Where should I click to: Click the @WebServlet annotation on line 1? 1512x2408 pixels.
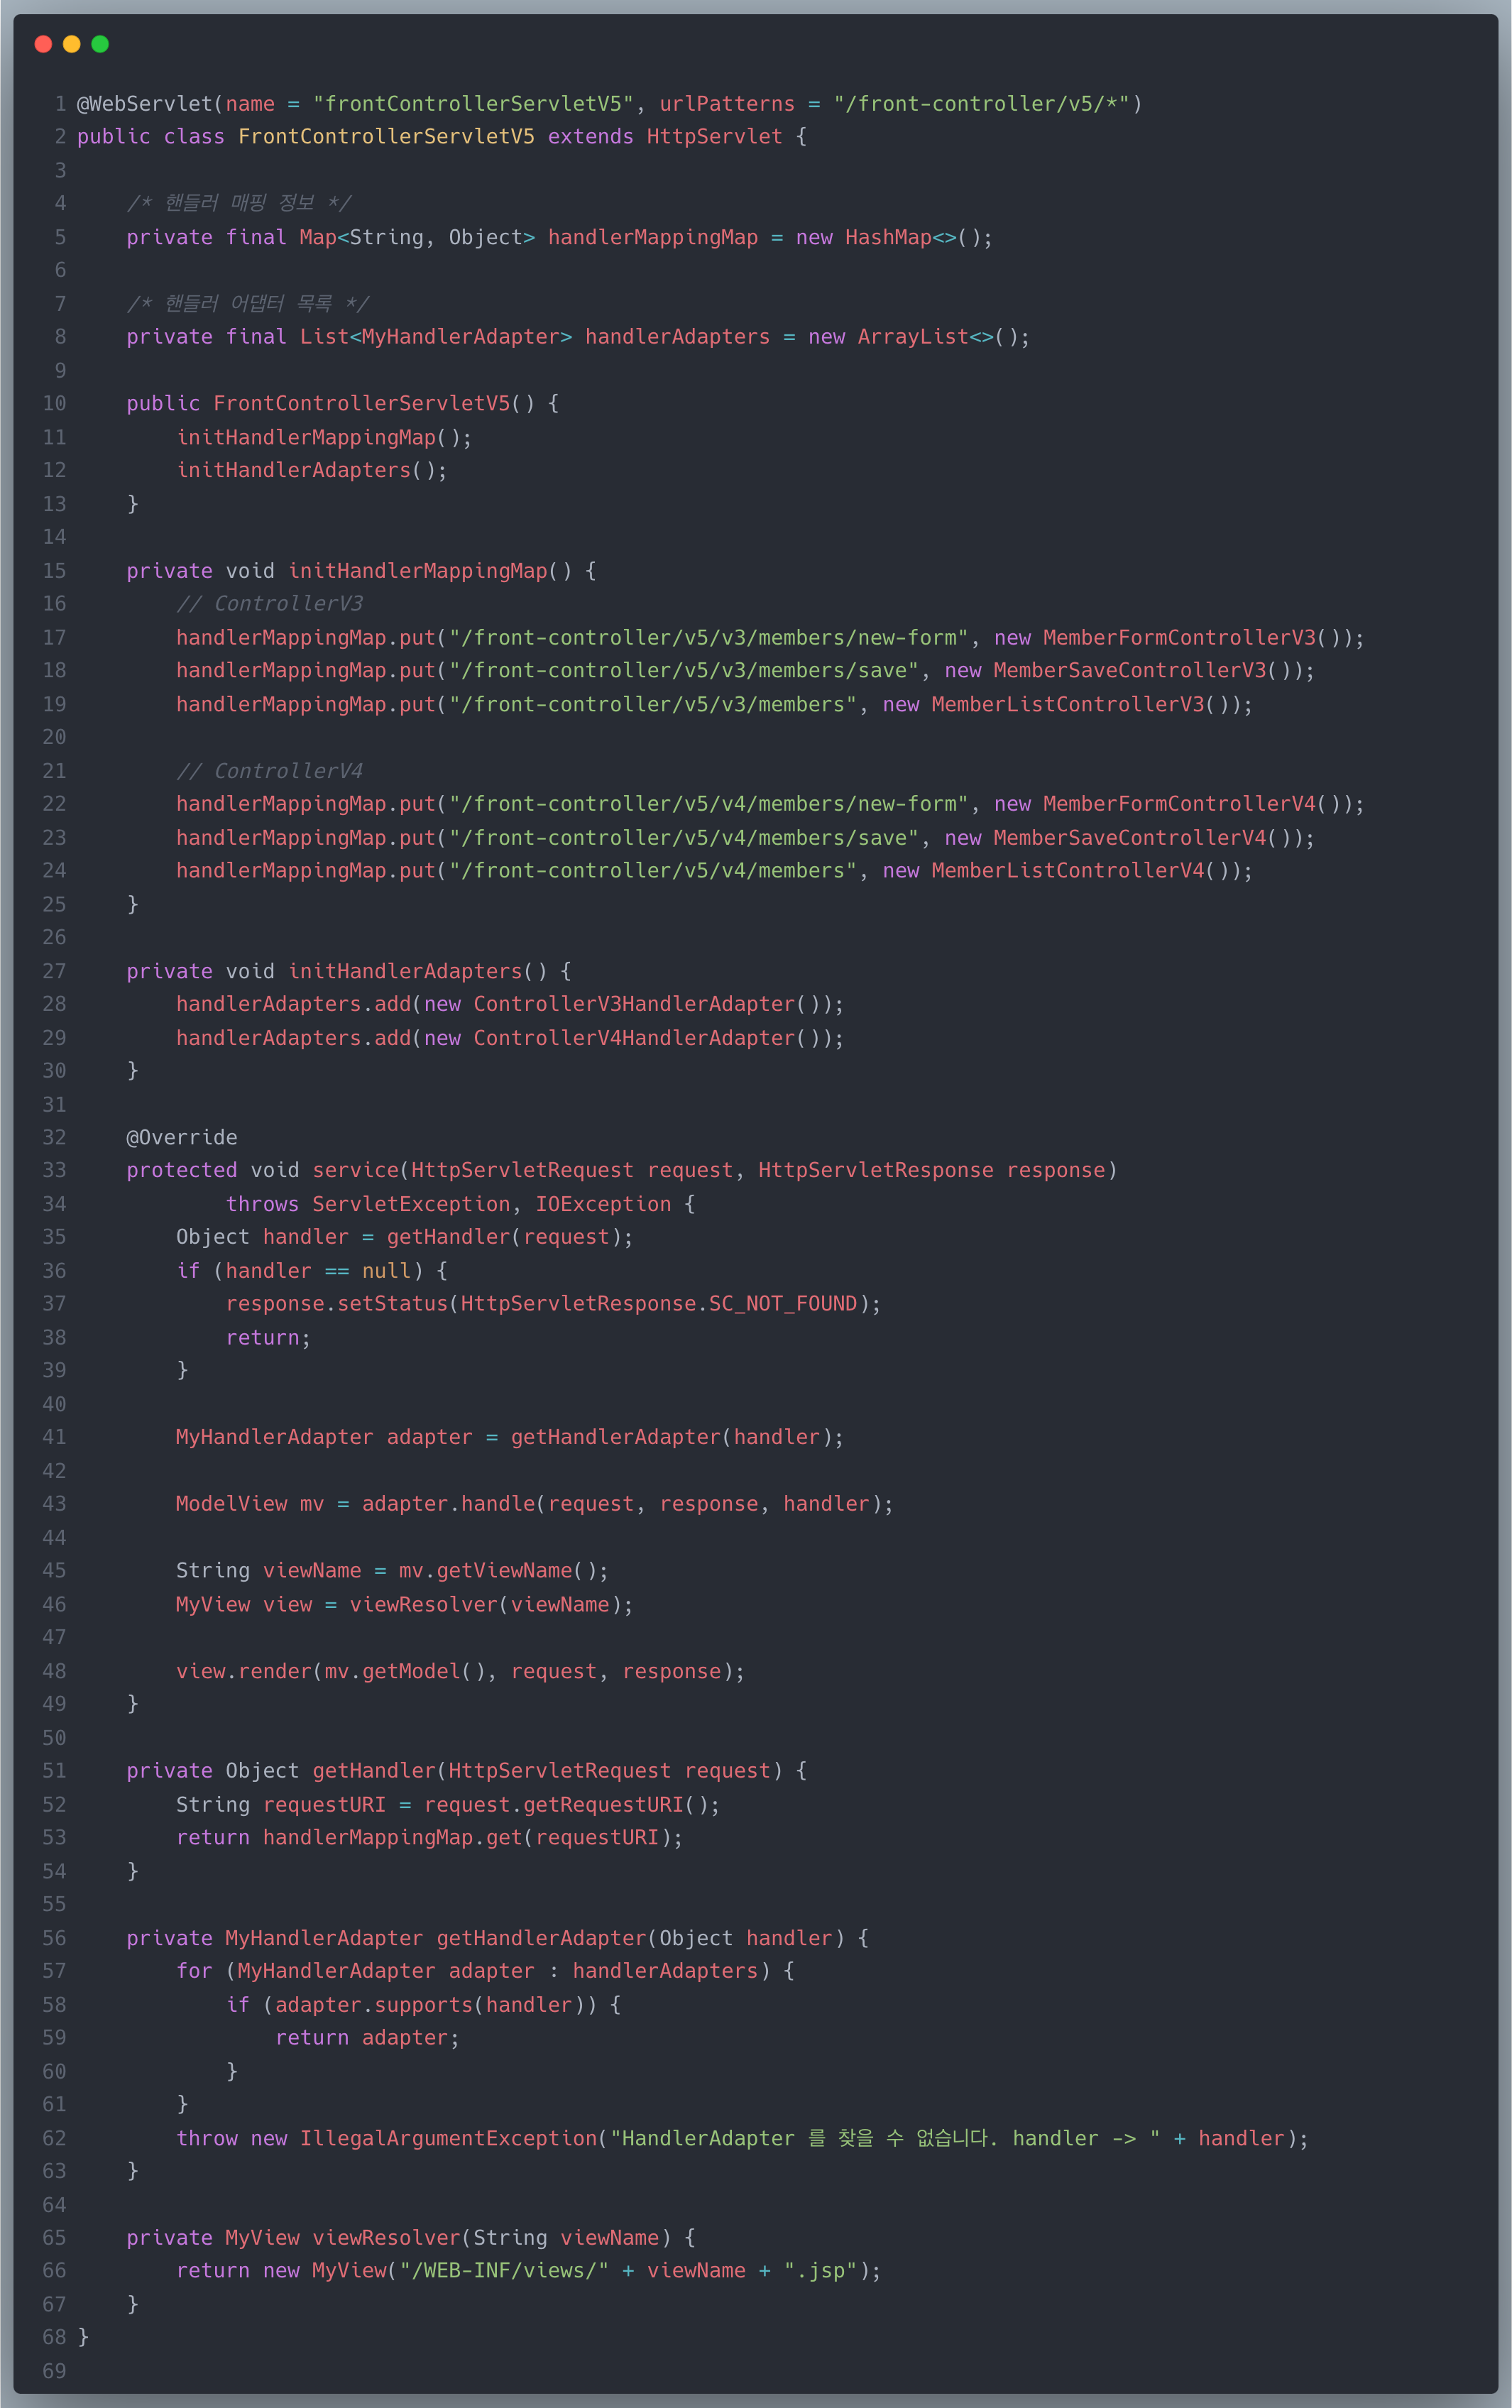pos(144,104)
